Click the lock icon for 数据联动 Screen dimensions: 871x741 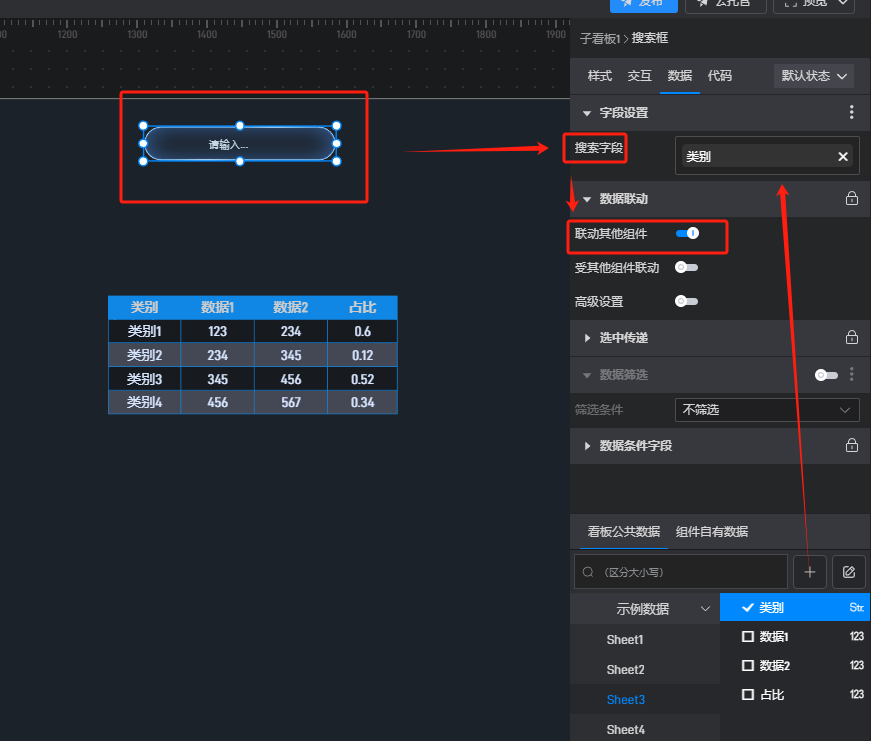tap(852, 198)
